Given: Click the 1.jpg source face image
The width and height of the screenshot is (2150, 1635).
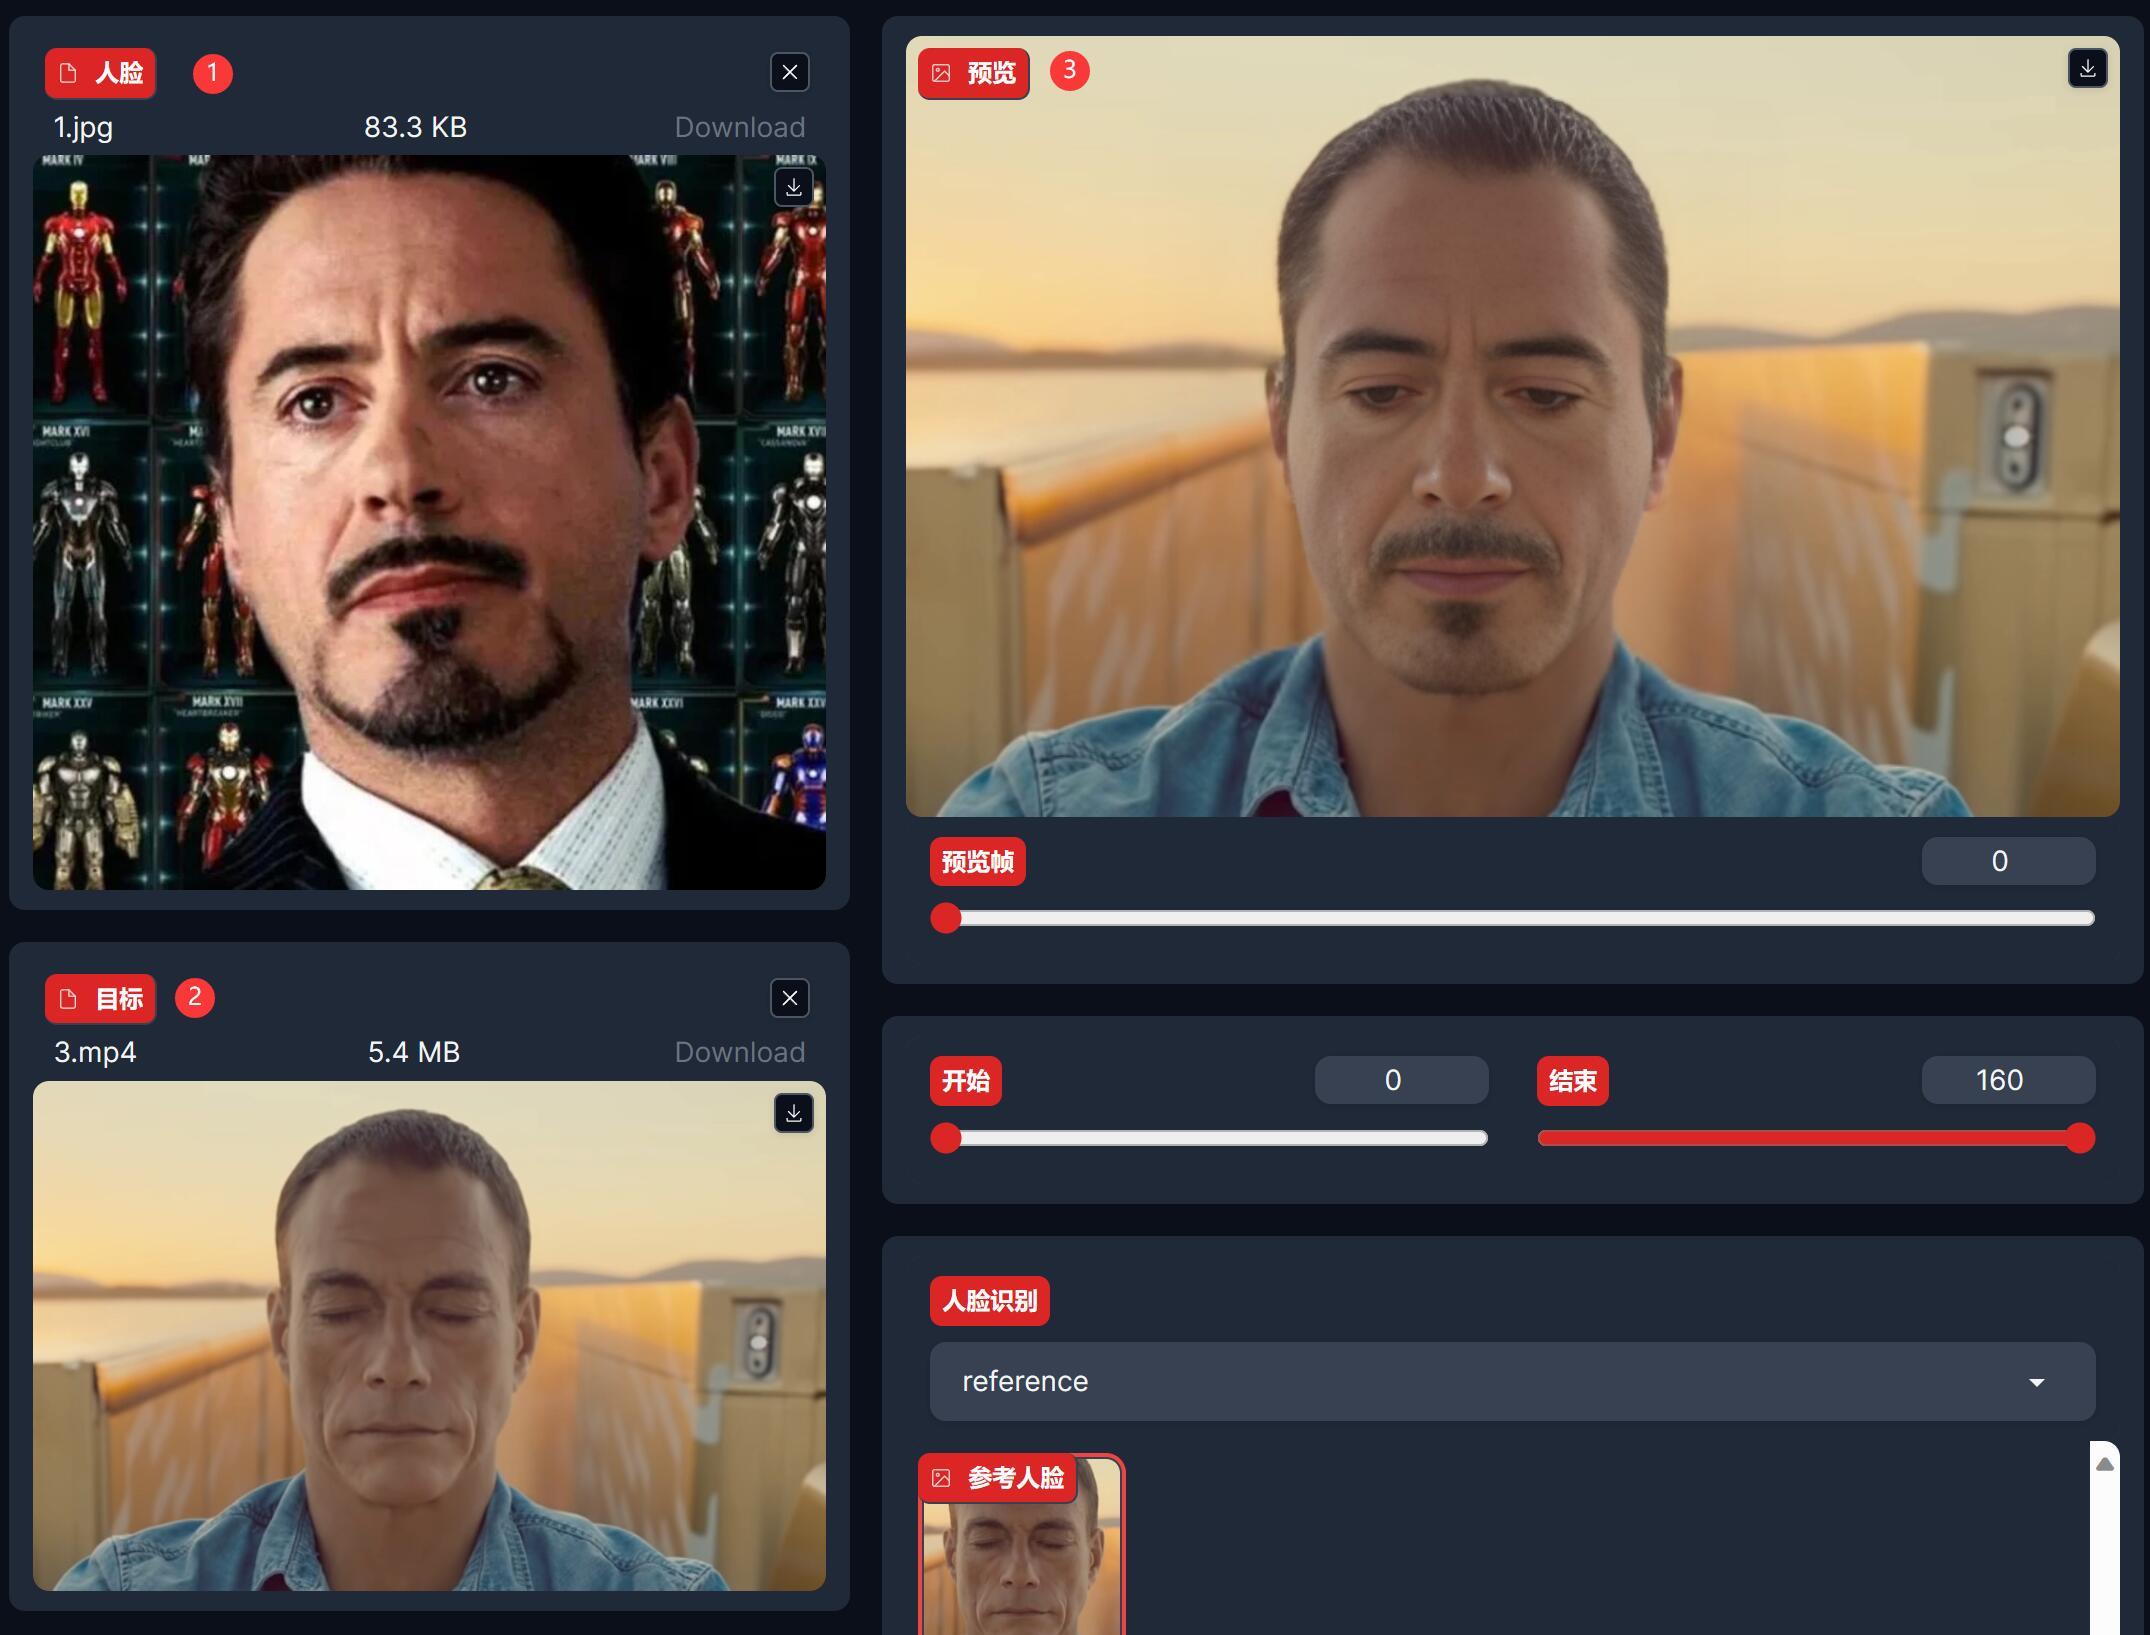Looking at the screenshot, I should [x=429, y=522].
